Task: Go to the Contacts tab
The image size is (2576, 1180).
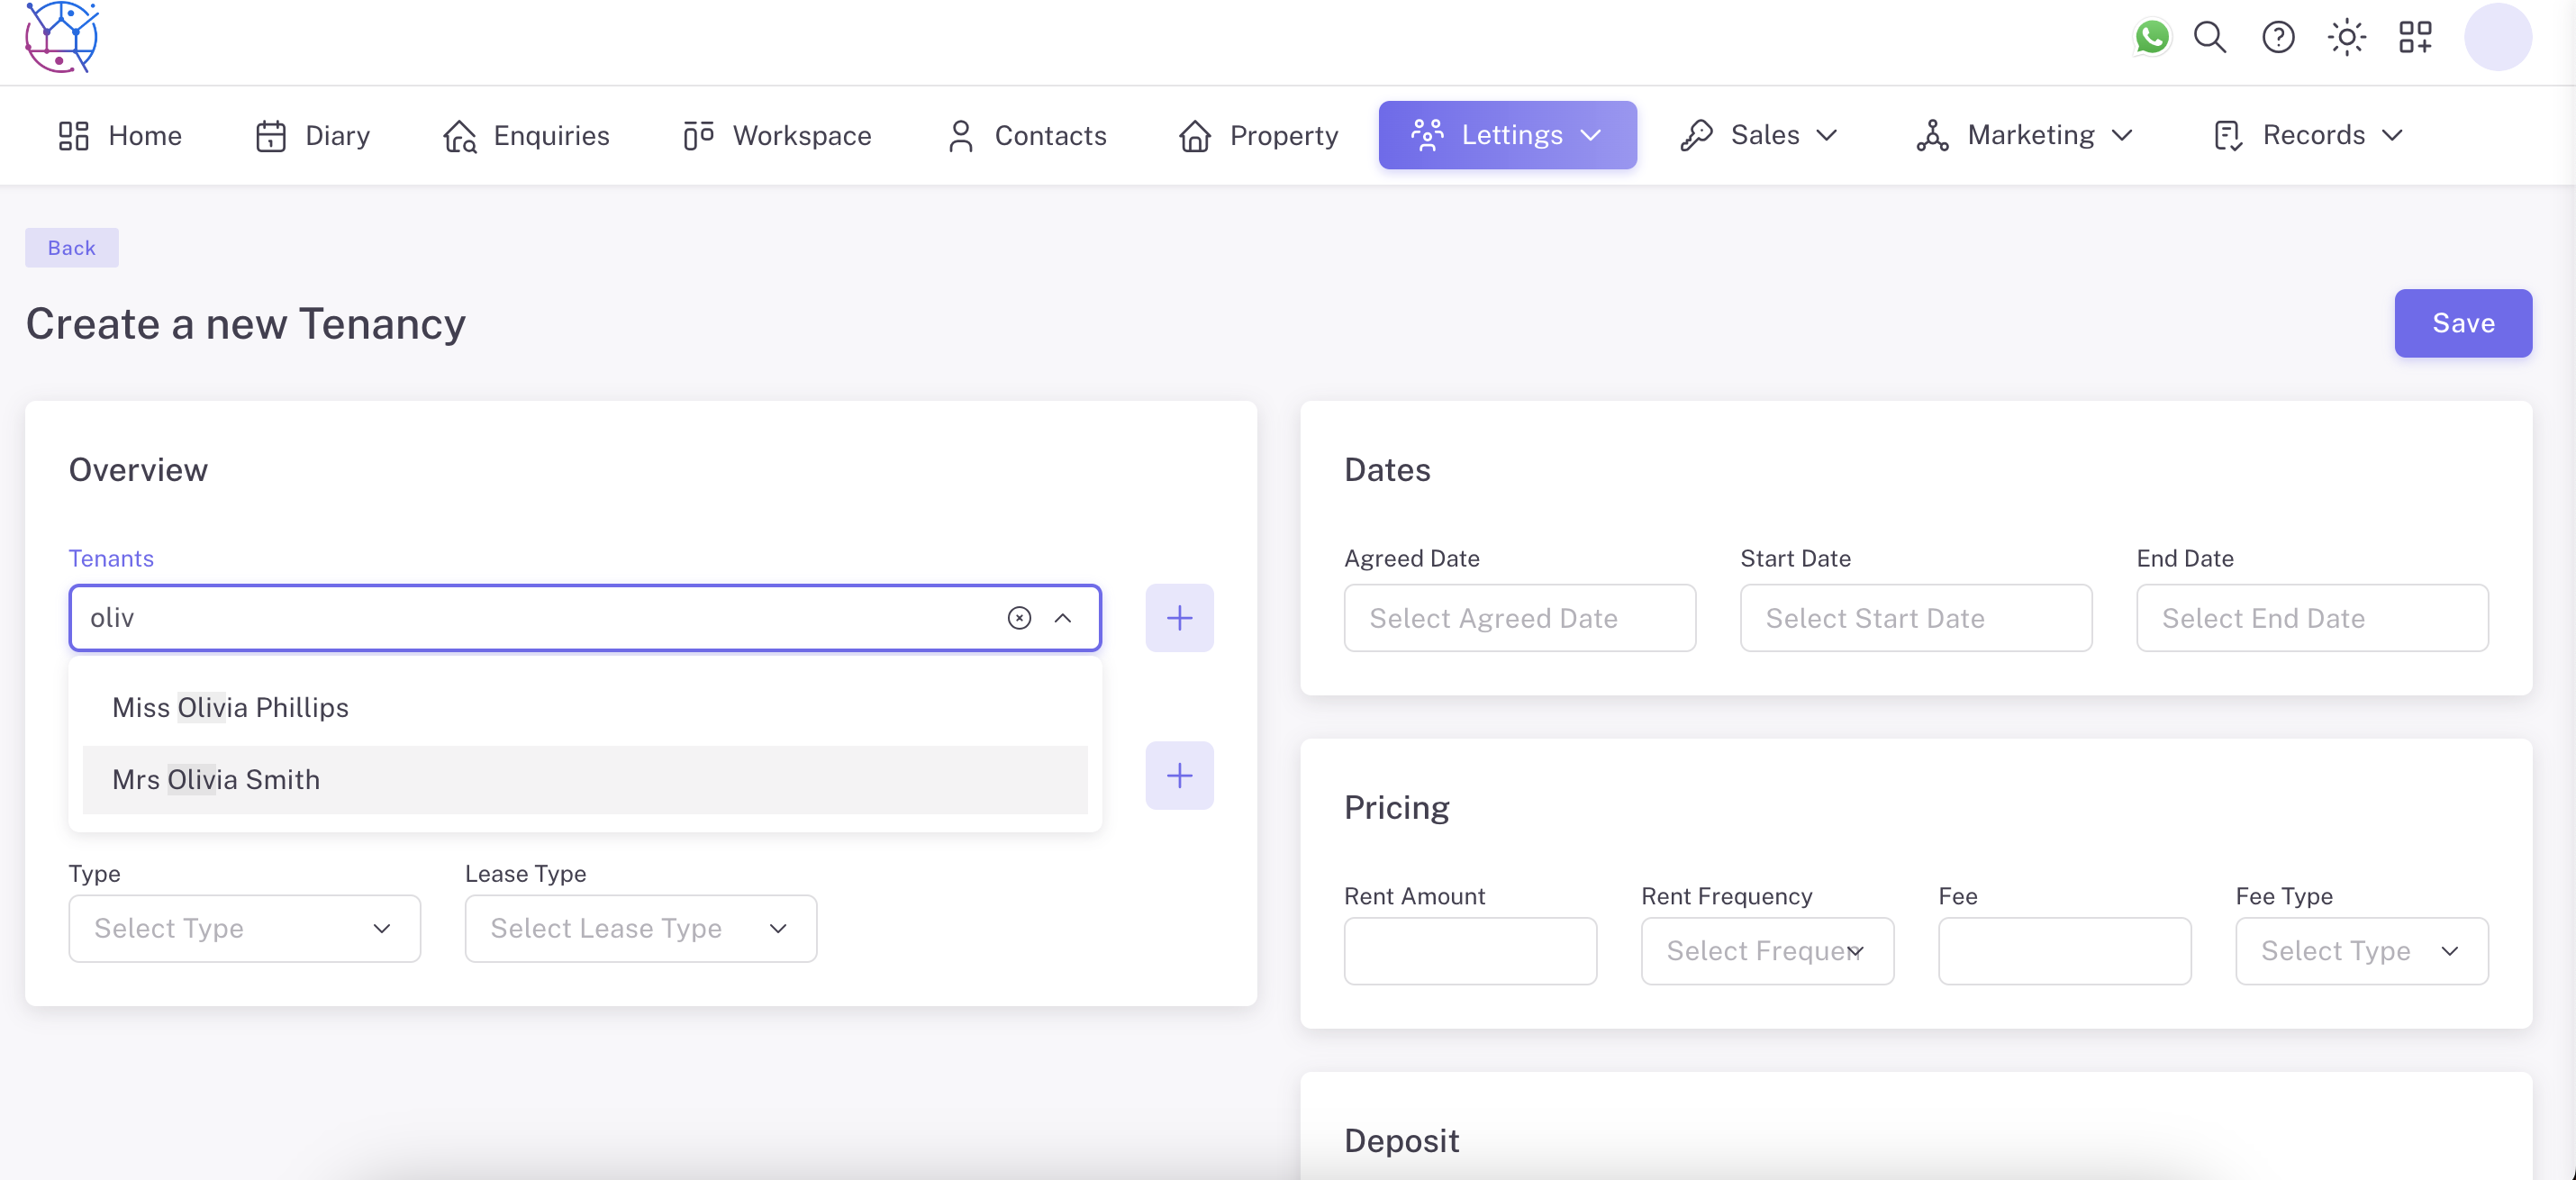Action: [x=1027, y=135]
